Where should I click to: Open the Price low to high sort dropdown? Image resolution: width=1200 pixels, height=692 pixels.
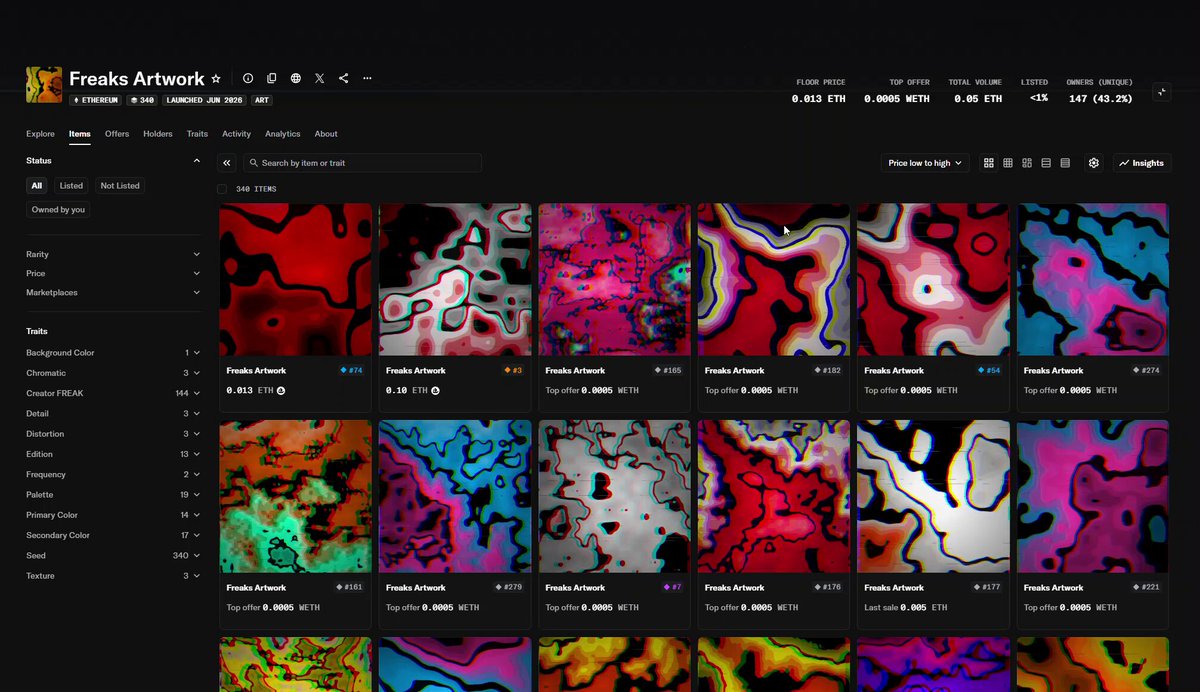(925, 163)
